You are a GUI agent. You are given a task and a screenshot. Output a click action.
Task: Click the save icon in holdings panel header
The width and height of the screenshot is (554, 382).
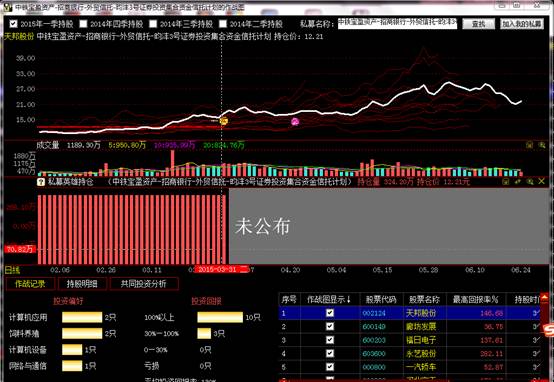click(x=506, y=181)
